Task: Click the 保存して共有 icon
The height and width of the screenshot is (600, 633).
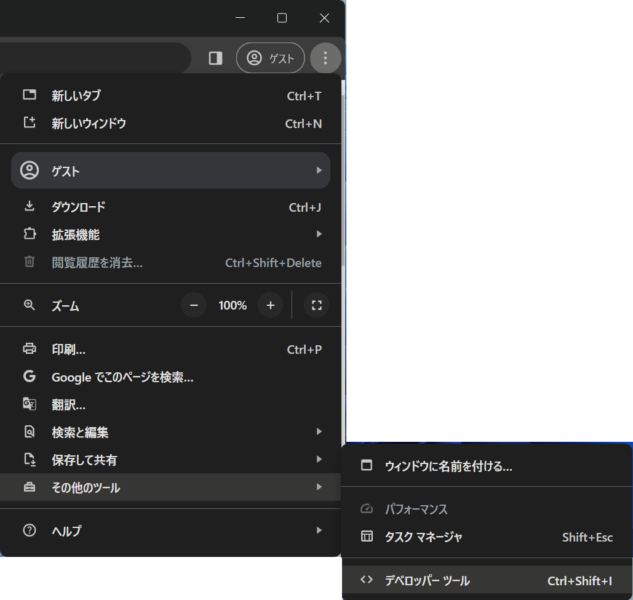Action: 30,459
